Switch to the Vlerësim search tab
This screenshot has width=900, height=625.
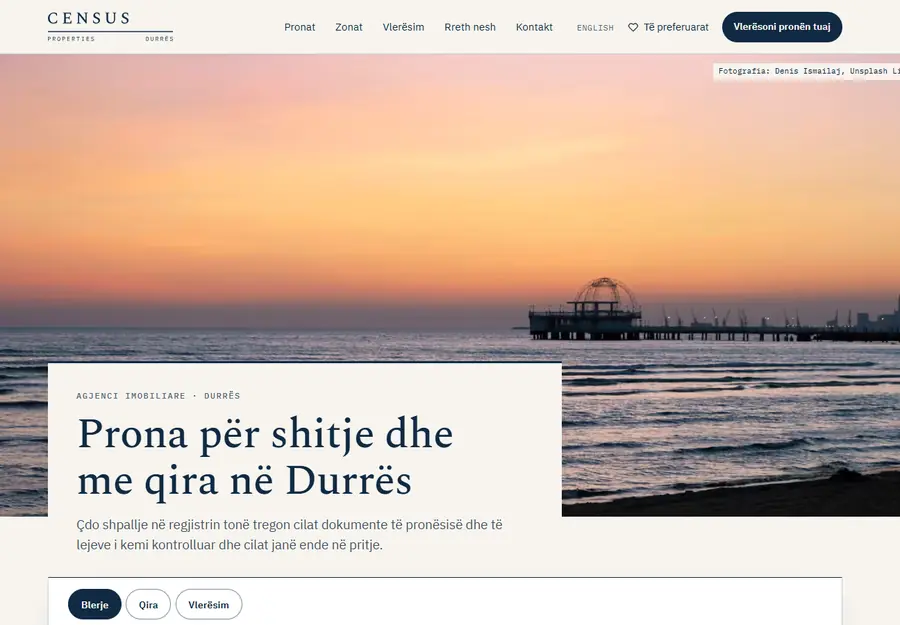click(x=209, y=604)
